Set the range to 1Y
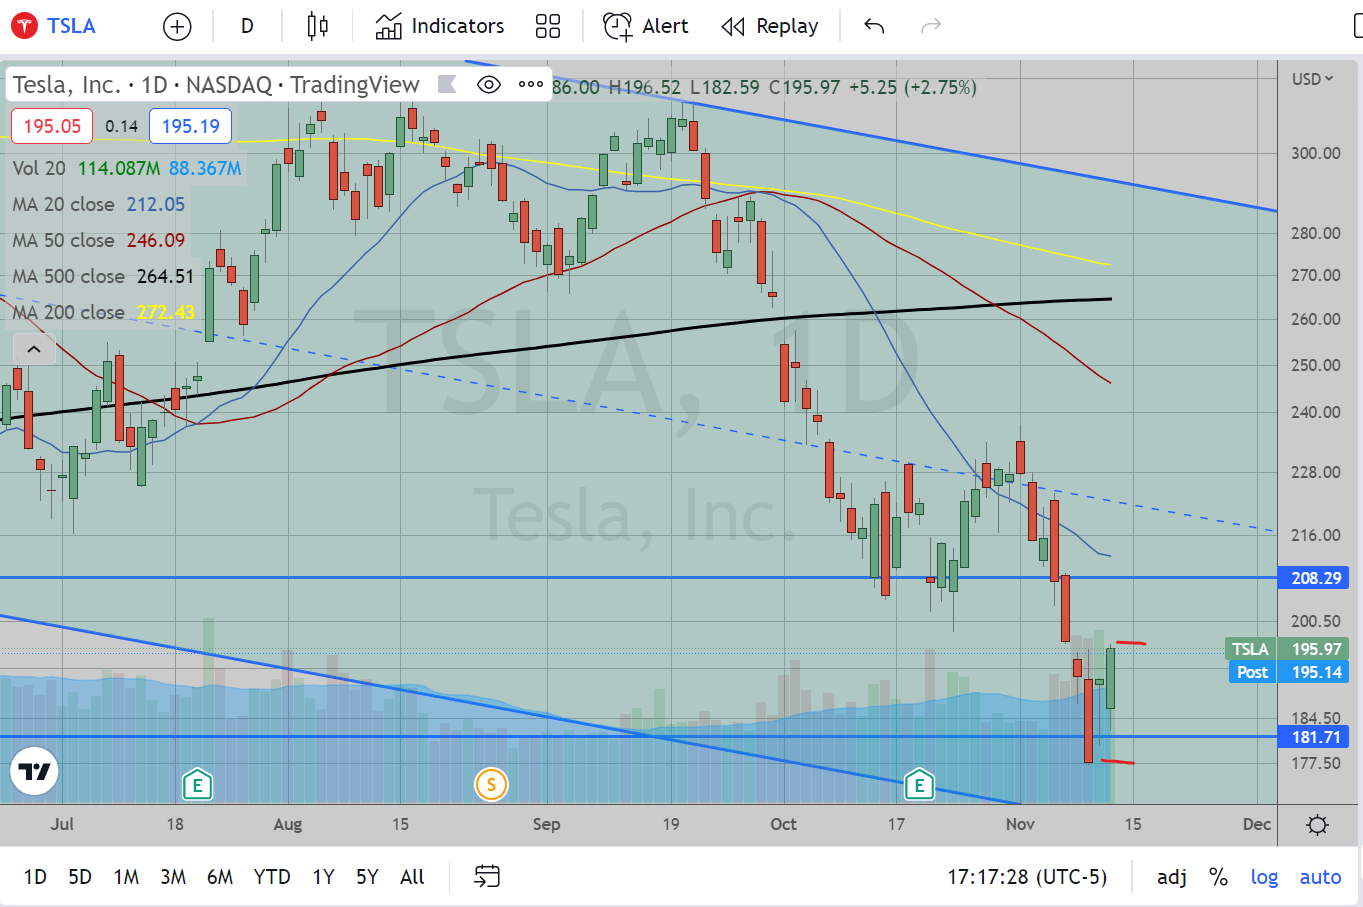The height and width of the screenshot is (907, 1363). (x=323, y=877)
